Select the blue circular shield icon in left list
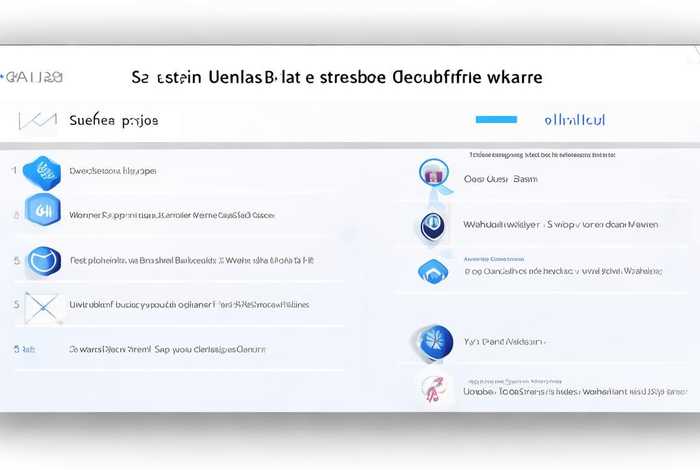Image resolution: width=700 pixels, height=470 pixels. (x=44, y=260)
